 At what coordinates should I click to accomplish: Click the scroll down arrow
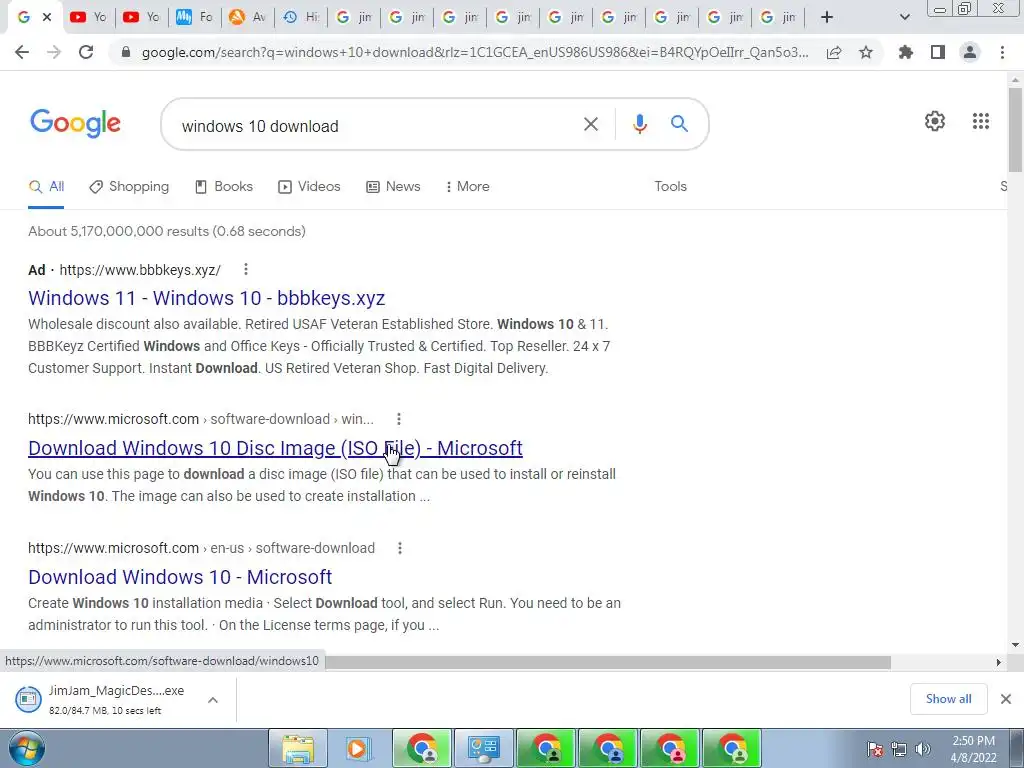coord(1016,645)
